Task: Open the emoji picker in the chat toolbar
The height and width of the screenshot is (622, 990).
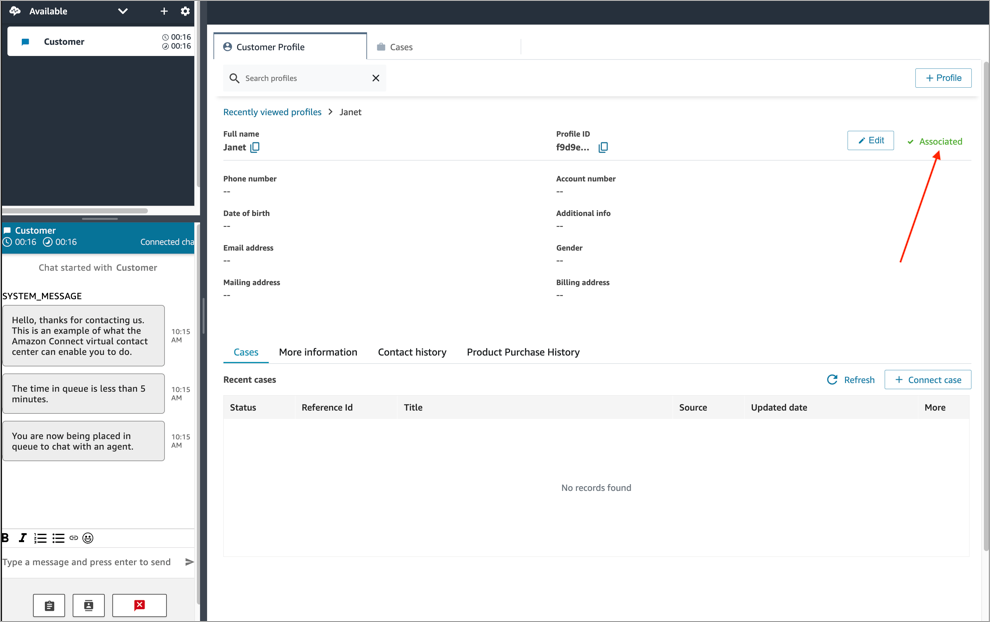Action: click(87, 538)
